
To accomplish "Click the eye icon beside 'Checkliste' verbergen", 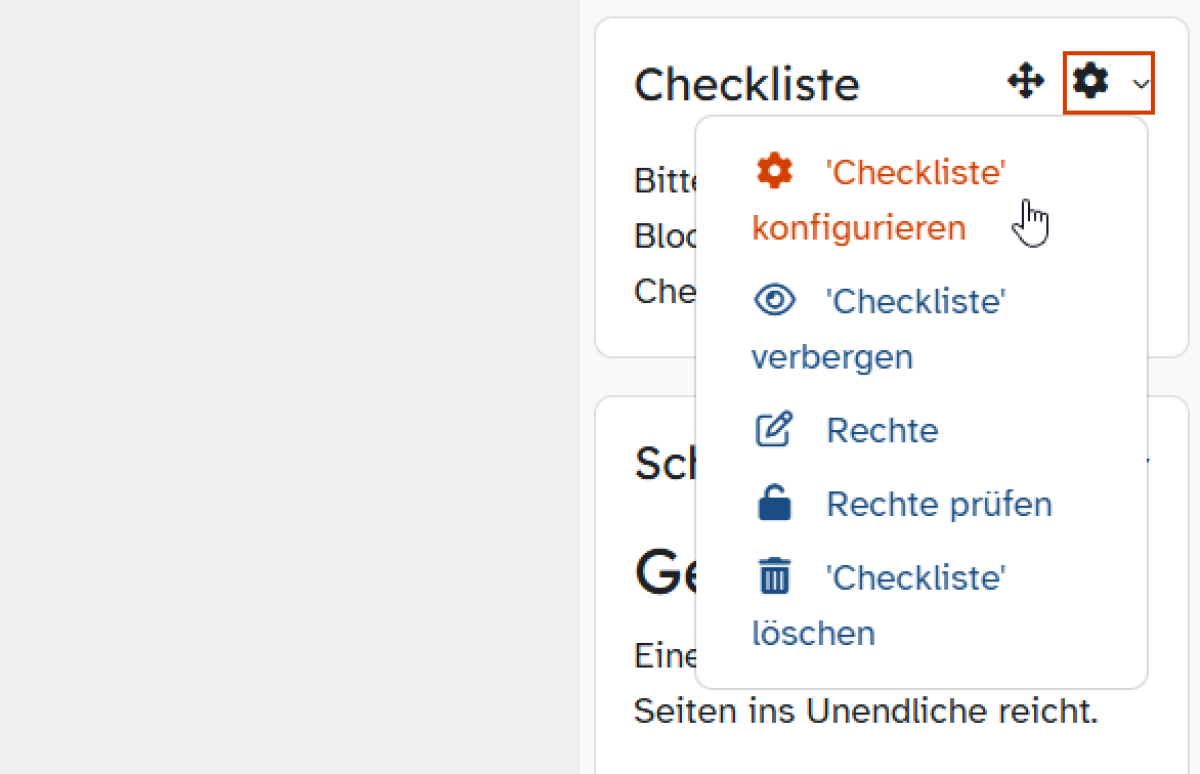I will coord(774,300).
